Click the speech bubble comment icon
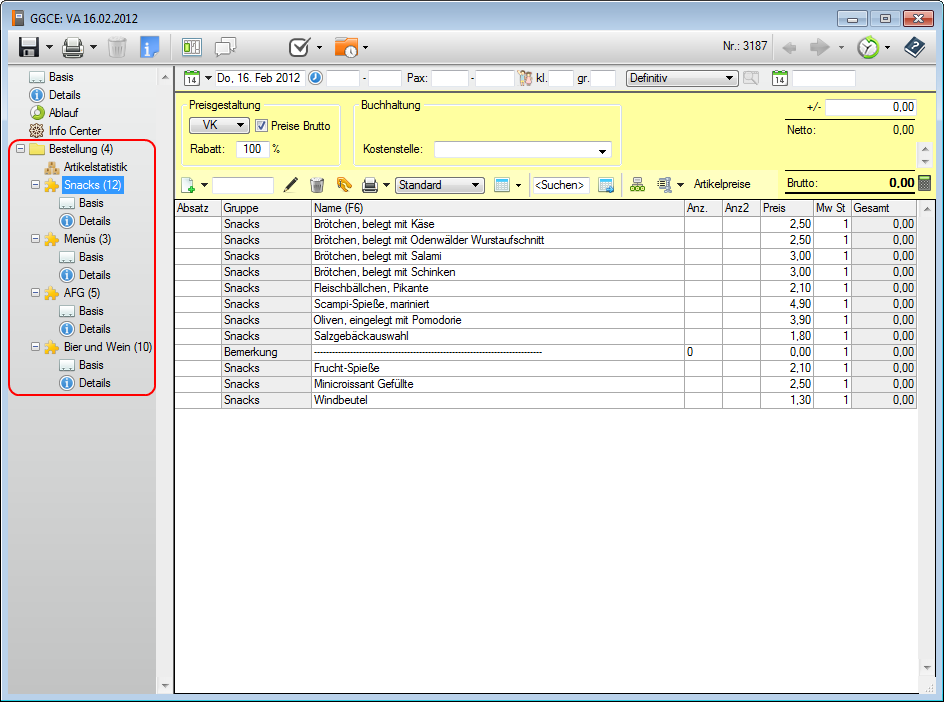The width and height of the screenshot is (944, 702). (x=226, y=47)
